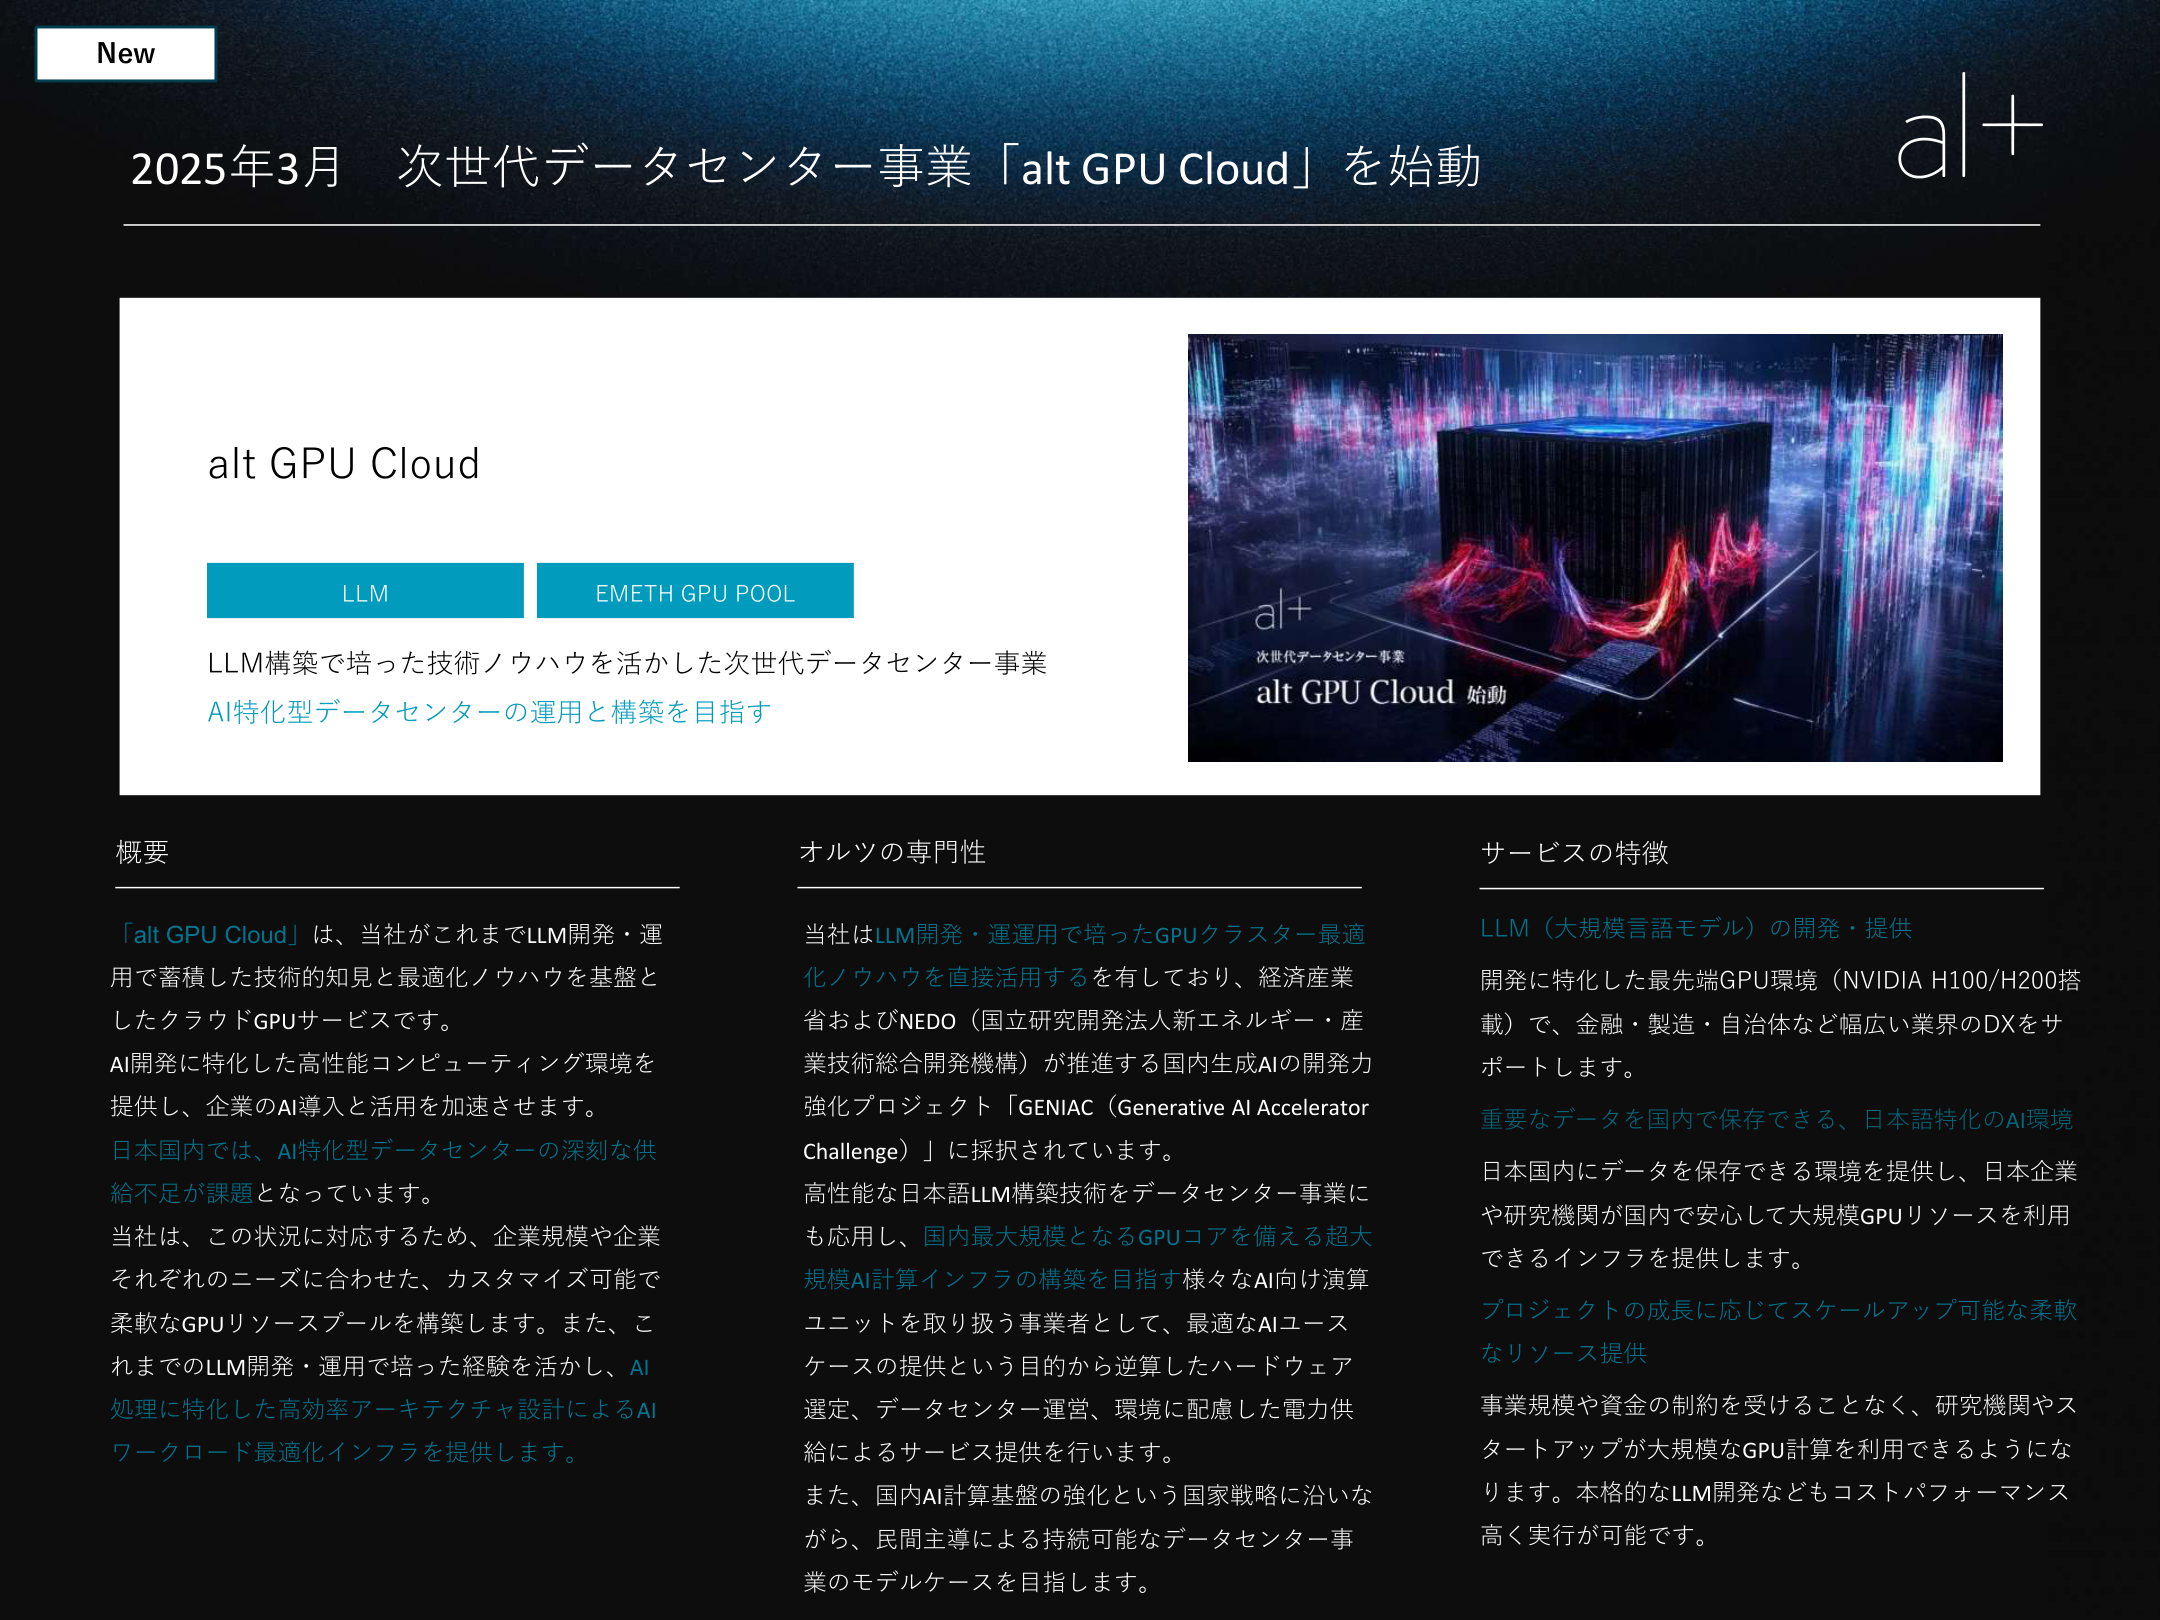Click the alt GPU Cloud card heading
This screenshot has width=2160, height=1620.
click(344, 464)
